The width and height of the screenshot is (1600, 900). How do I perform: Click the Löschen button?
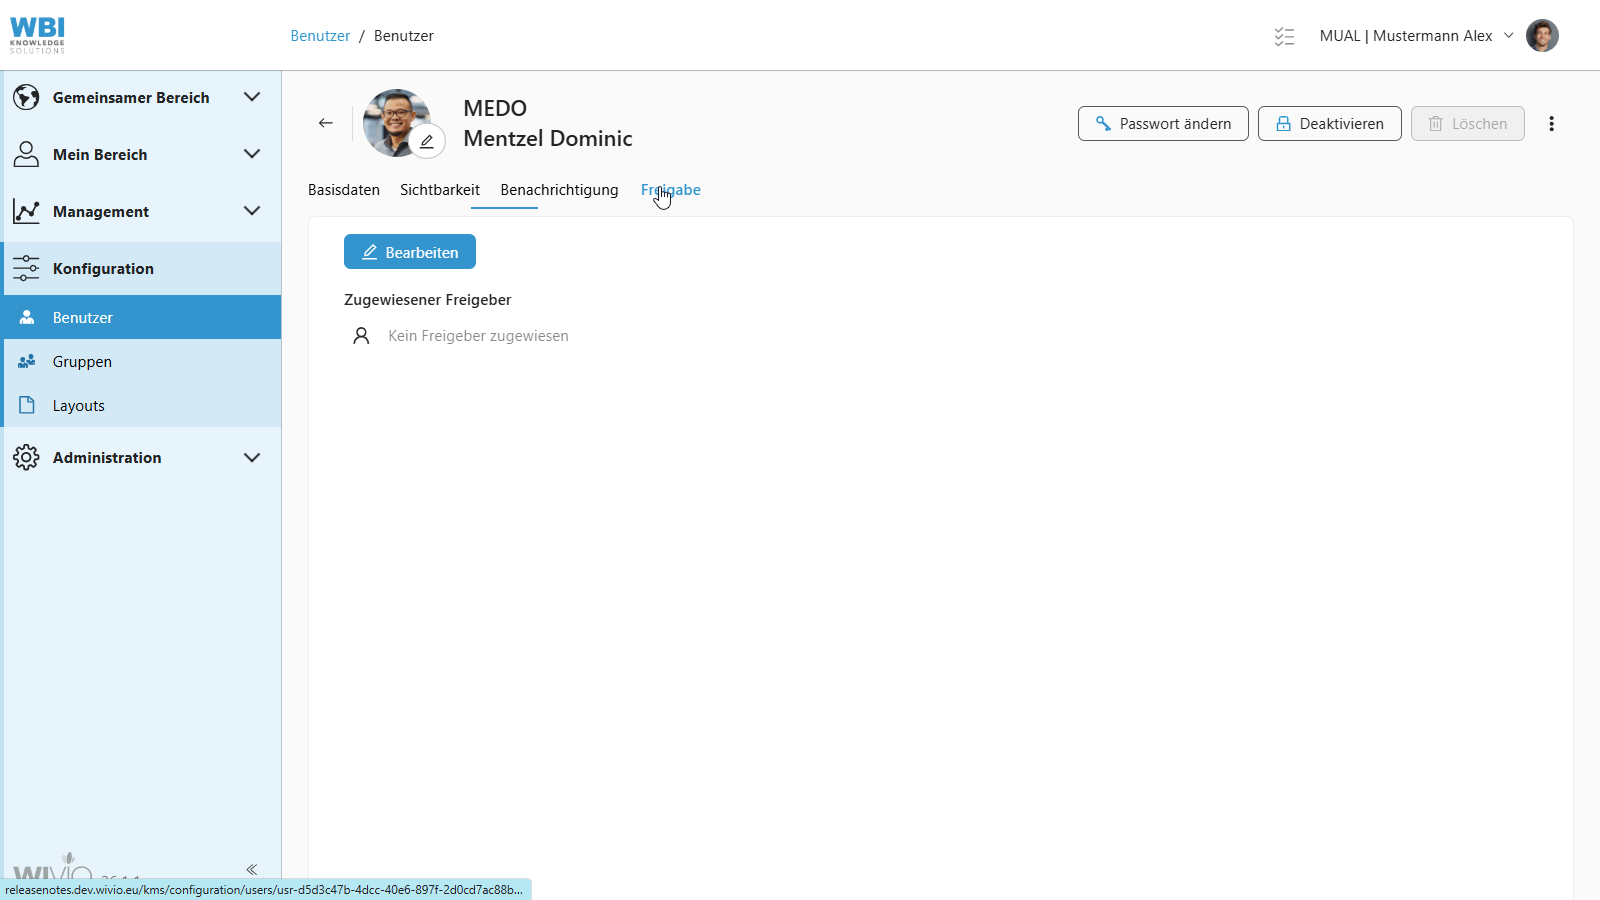click(1467, 124)
